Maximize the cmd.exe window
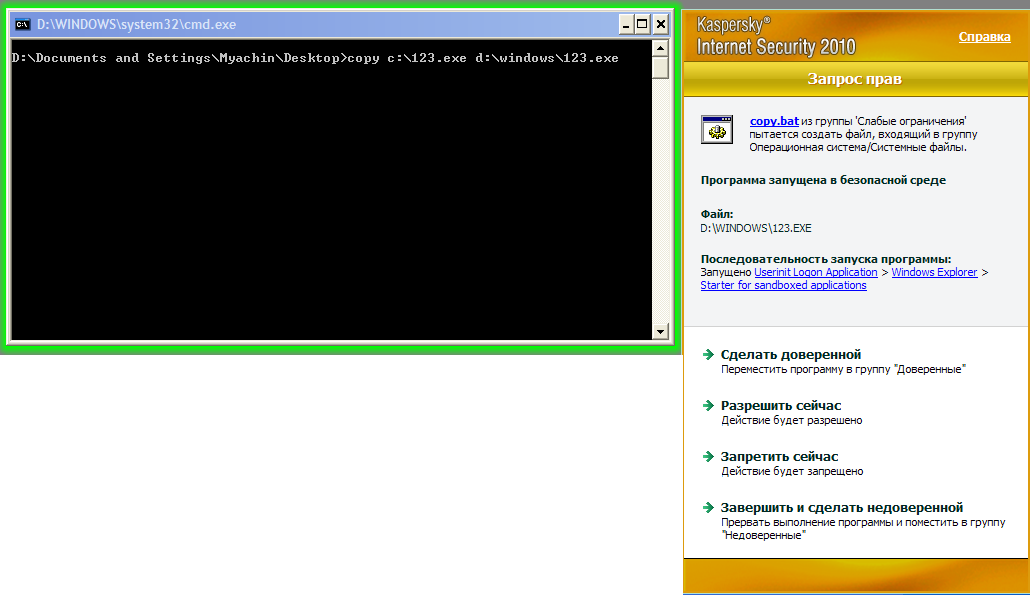Screen dimensions: 1030x595 pos(642,25)
